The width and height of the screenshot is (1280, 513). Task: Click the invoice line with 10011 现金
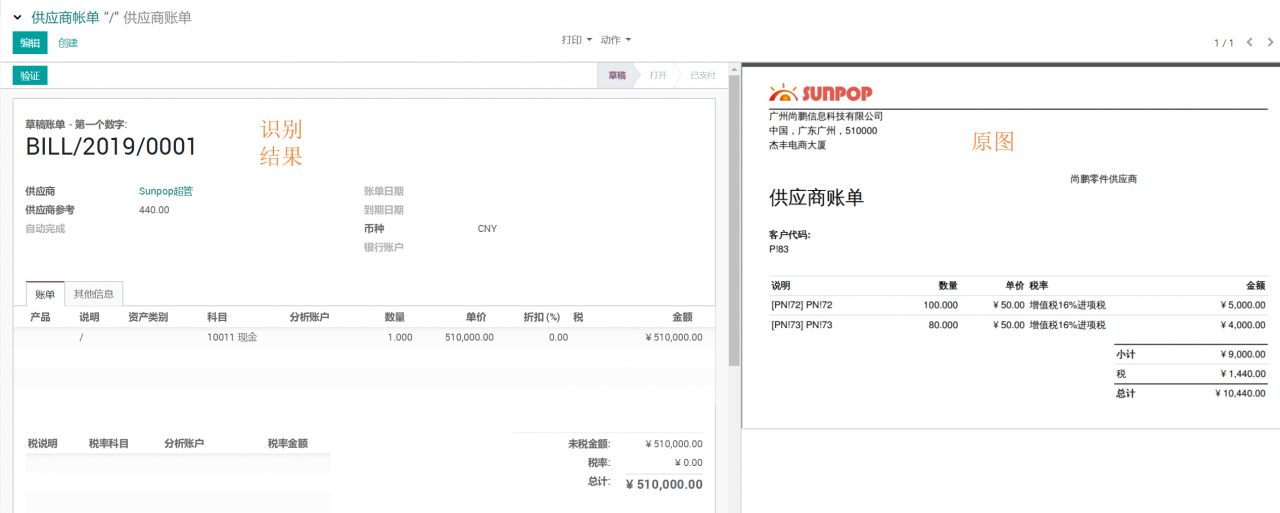click(x=232, y=337)
